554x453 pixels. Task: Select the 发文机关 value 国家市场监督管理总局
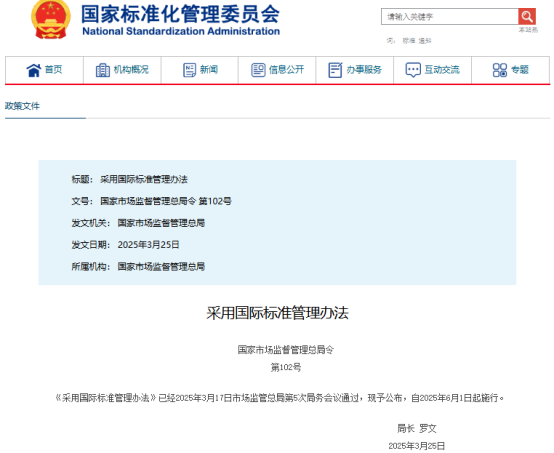(161, 223)
